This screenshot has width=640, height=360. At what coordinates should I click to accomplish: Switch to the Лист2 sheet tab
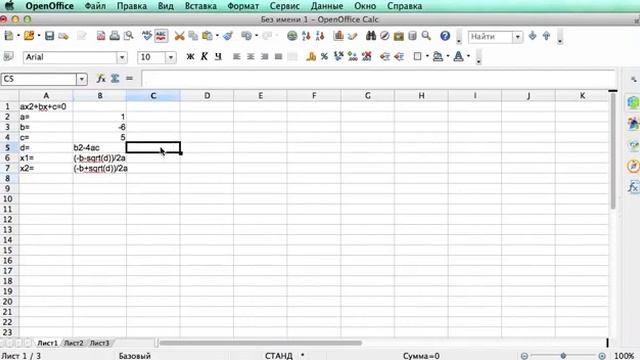click(x=73, y=343)
